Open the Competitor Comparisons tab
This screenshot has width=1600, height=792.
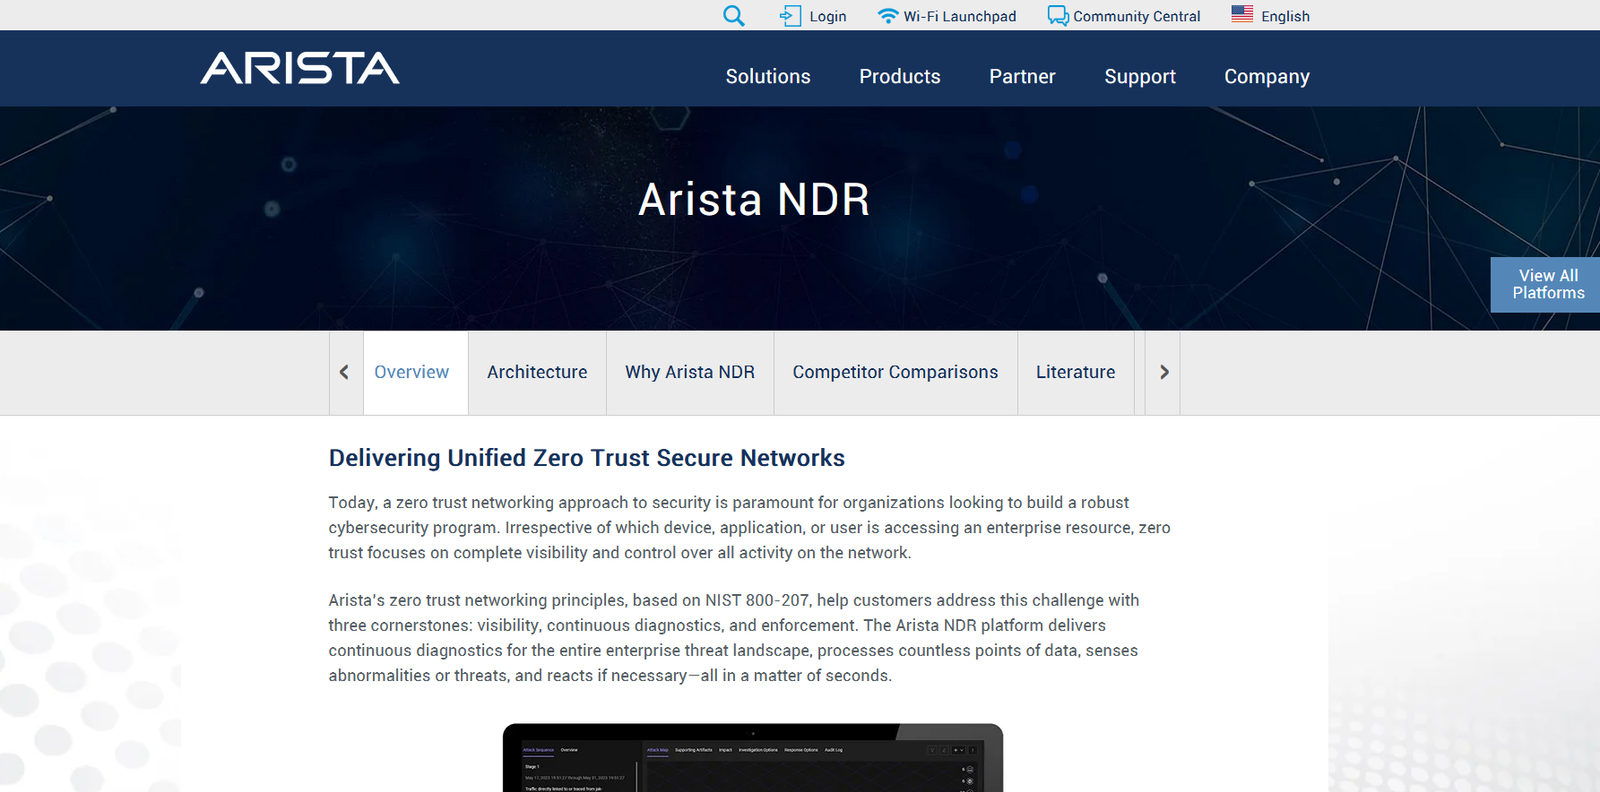pos(895,372)
